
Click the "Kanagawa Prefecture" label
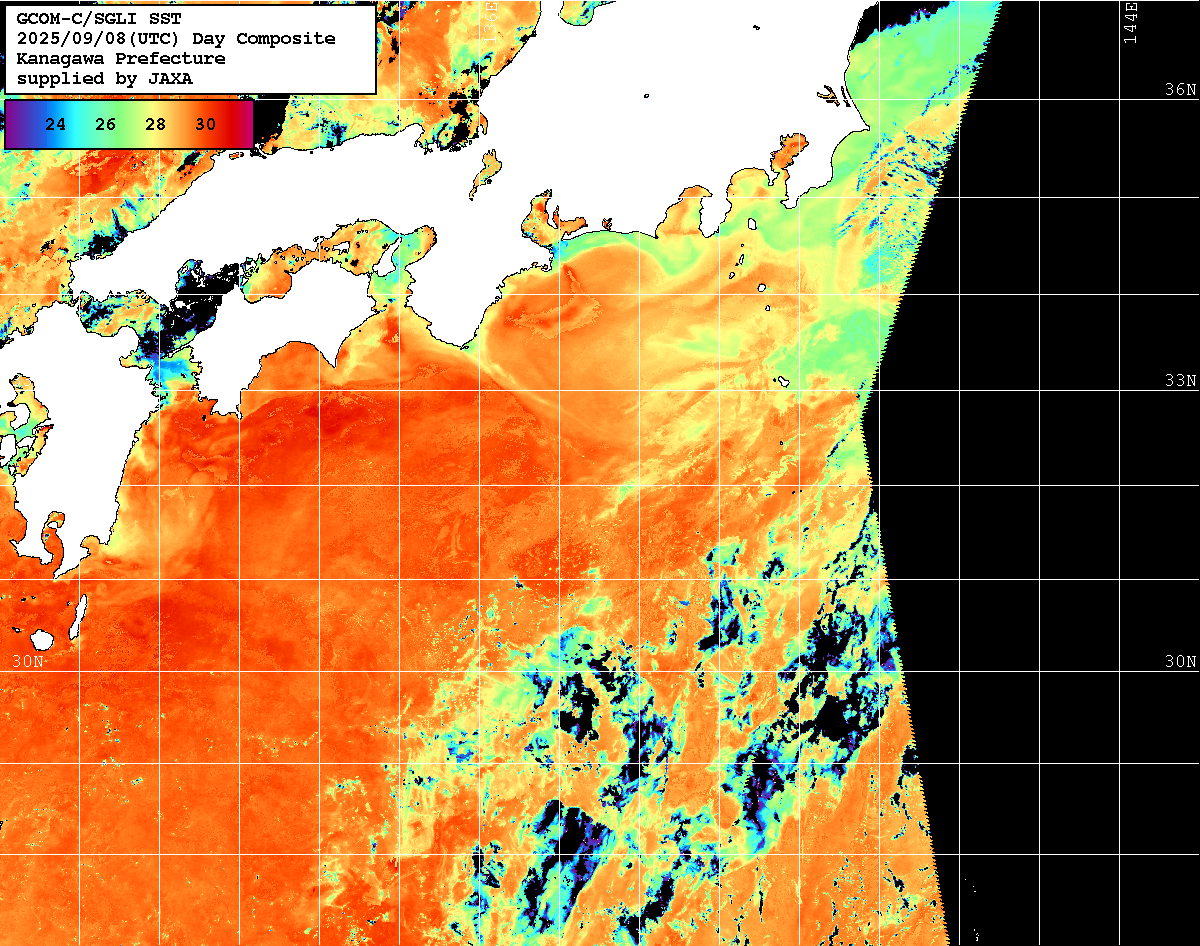(x=121, y=59)
